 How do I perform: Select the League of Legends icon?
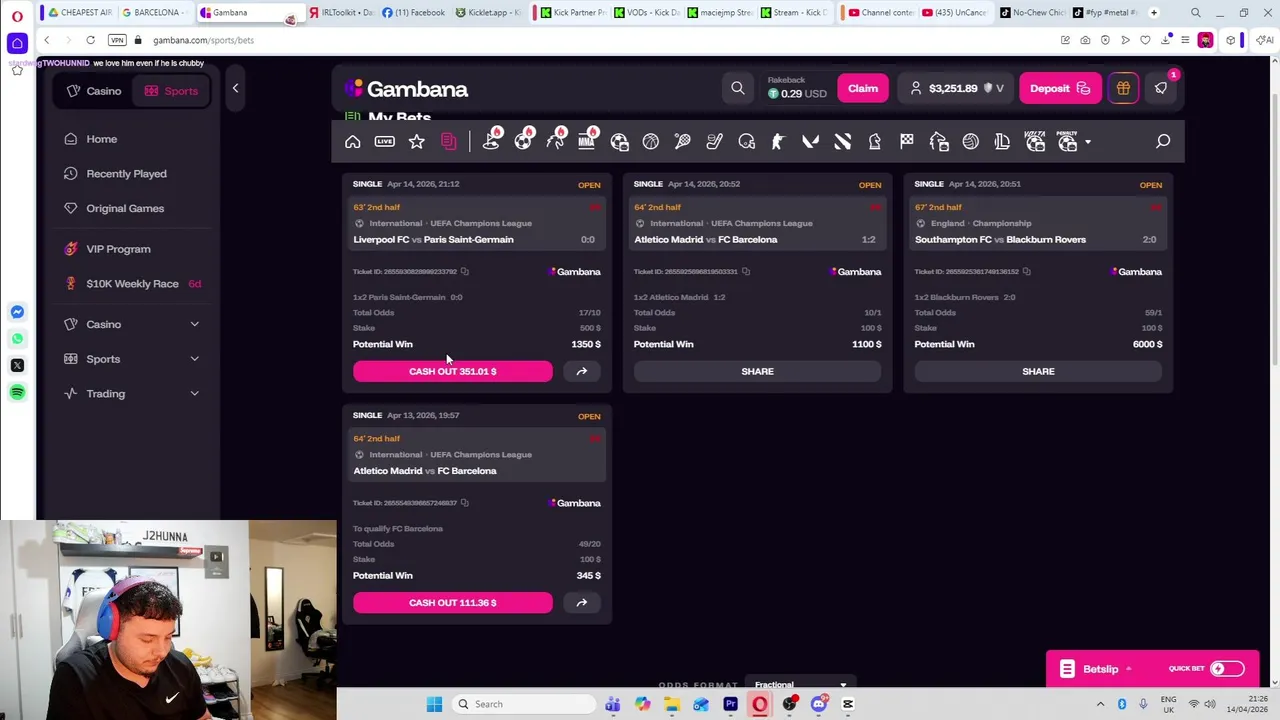pyautogui.click(x=1003, y=142)
